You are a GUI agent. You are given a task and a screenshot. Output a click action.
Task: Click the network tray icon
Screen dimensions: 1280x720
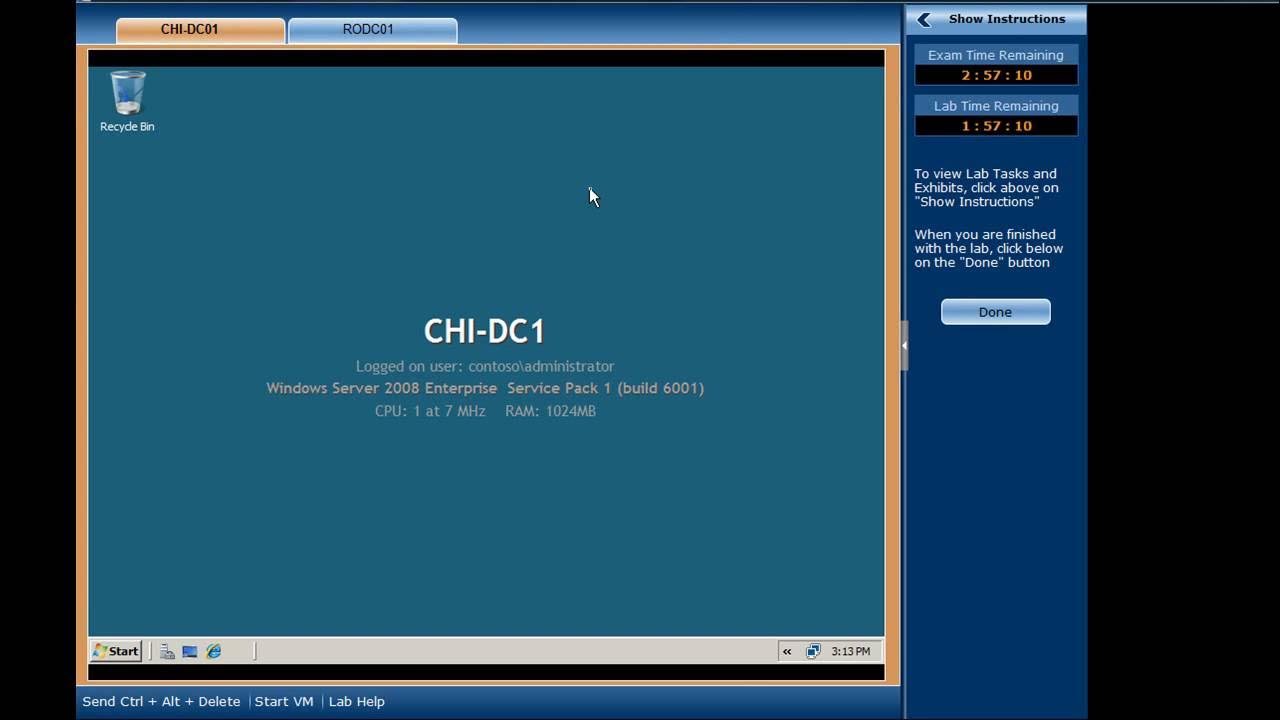click(x=813, y=651)
